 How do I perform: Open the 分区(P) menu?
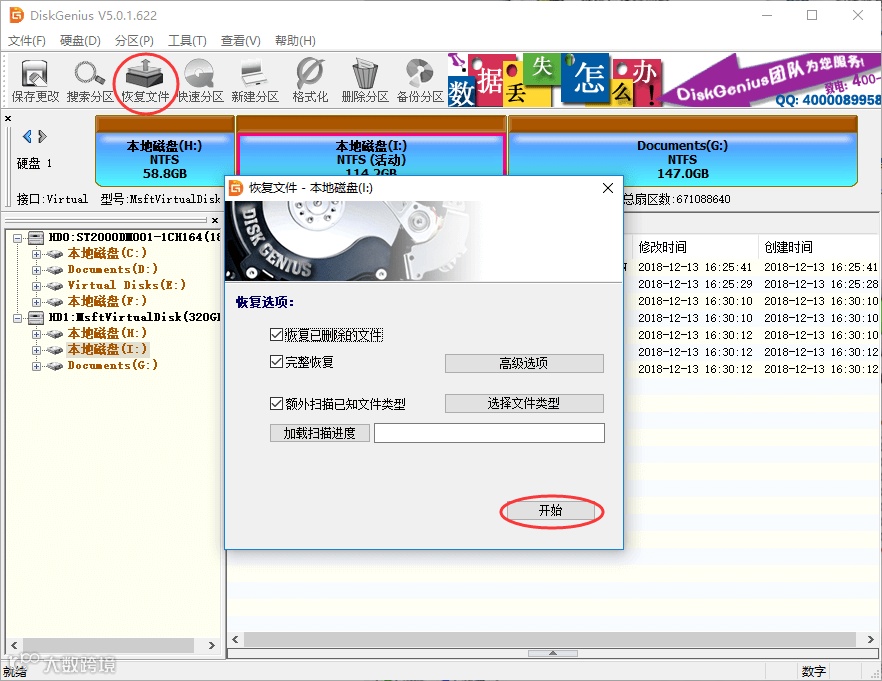(134, 40)
